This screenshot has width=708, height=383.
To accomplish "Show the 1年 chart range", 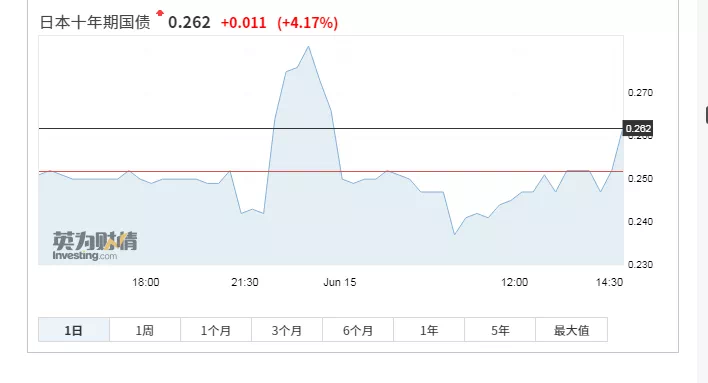I will click(x=429, y=330).
